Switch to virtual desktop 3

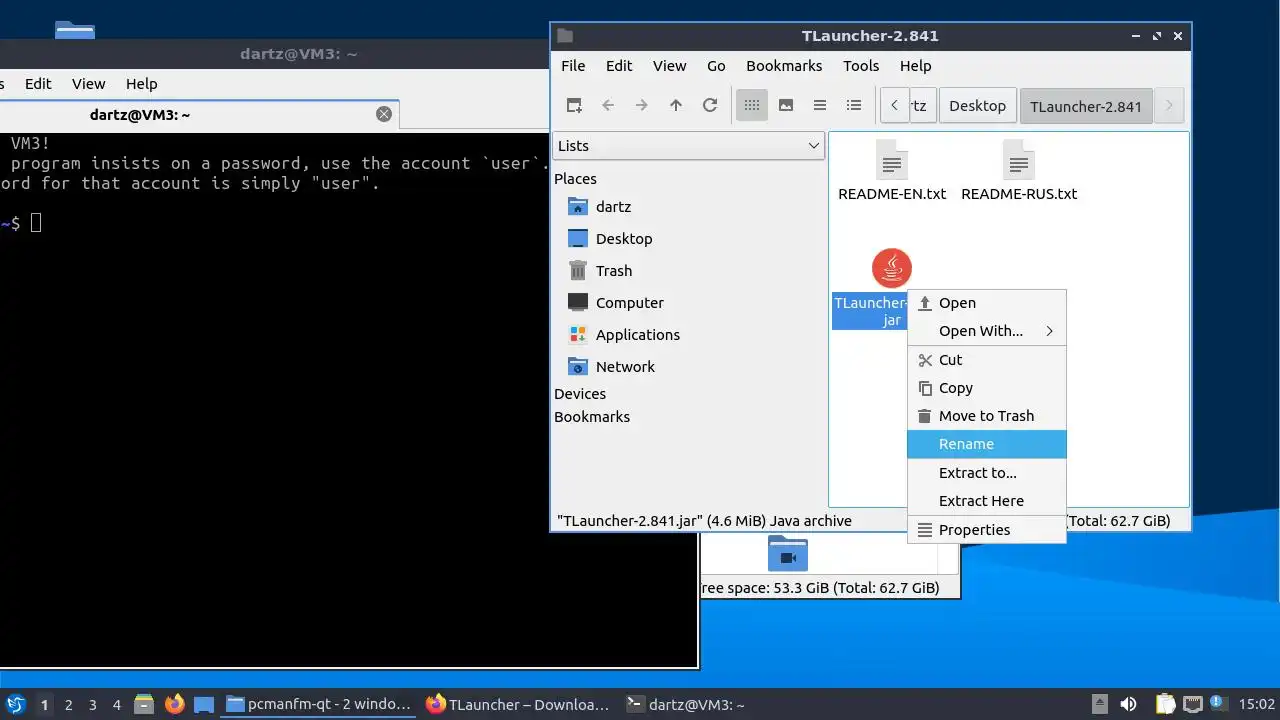click(92, 705)
